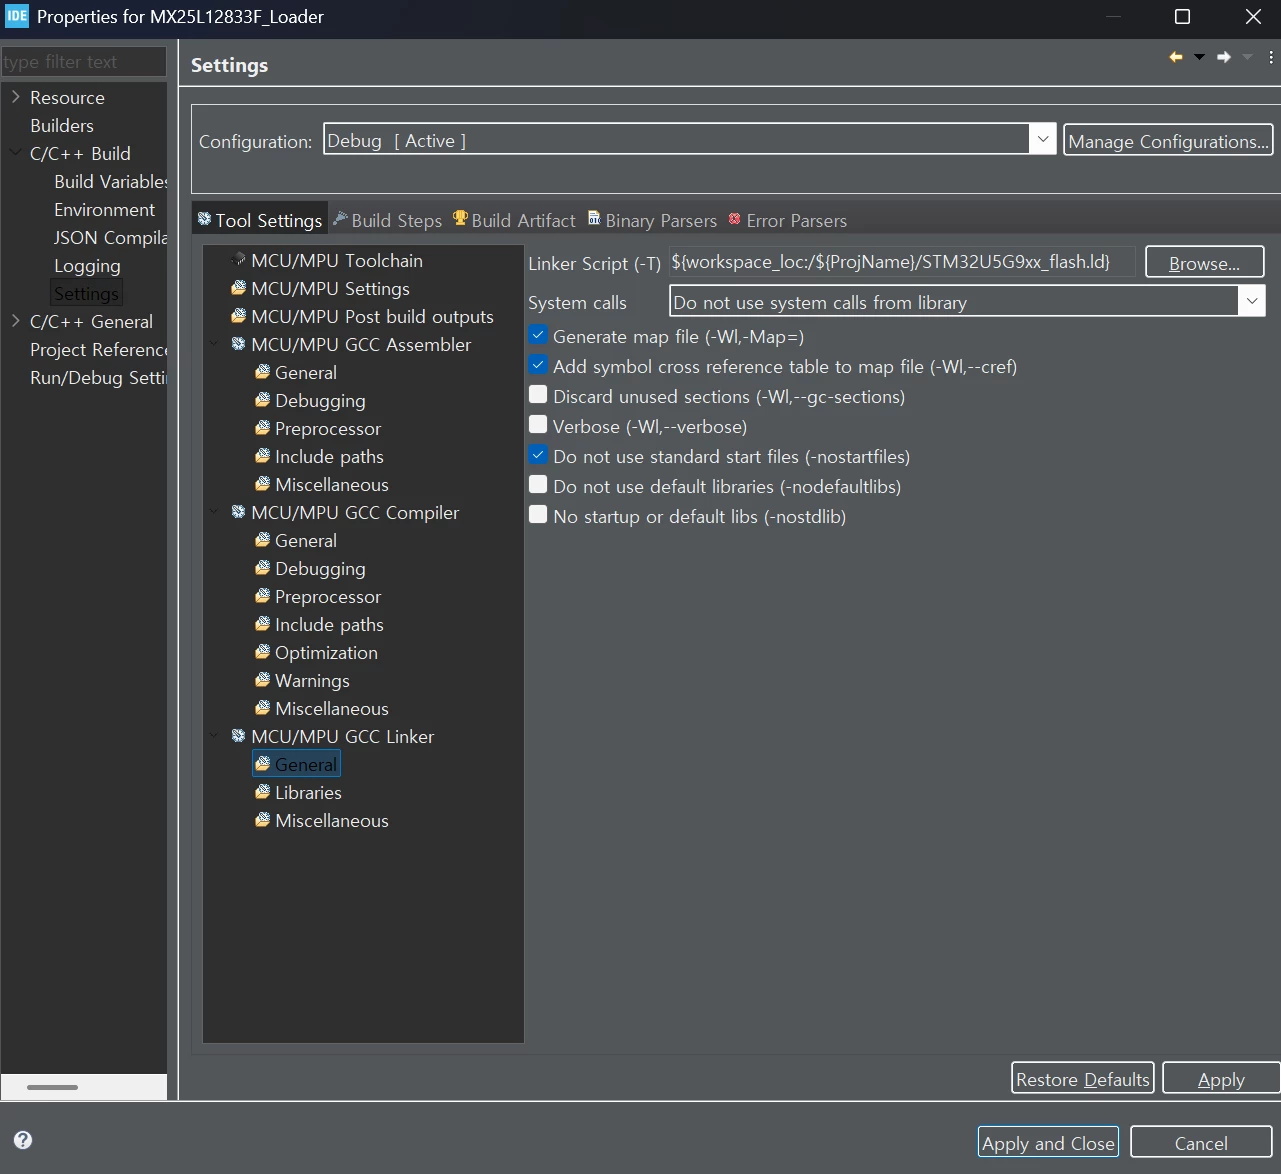Open the help question mark icon
Screen dimensions: 1281x1174
pyautogui.click(x=23, y=1140)
